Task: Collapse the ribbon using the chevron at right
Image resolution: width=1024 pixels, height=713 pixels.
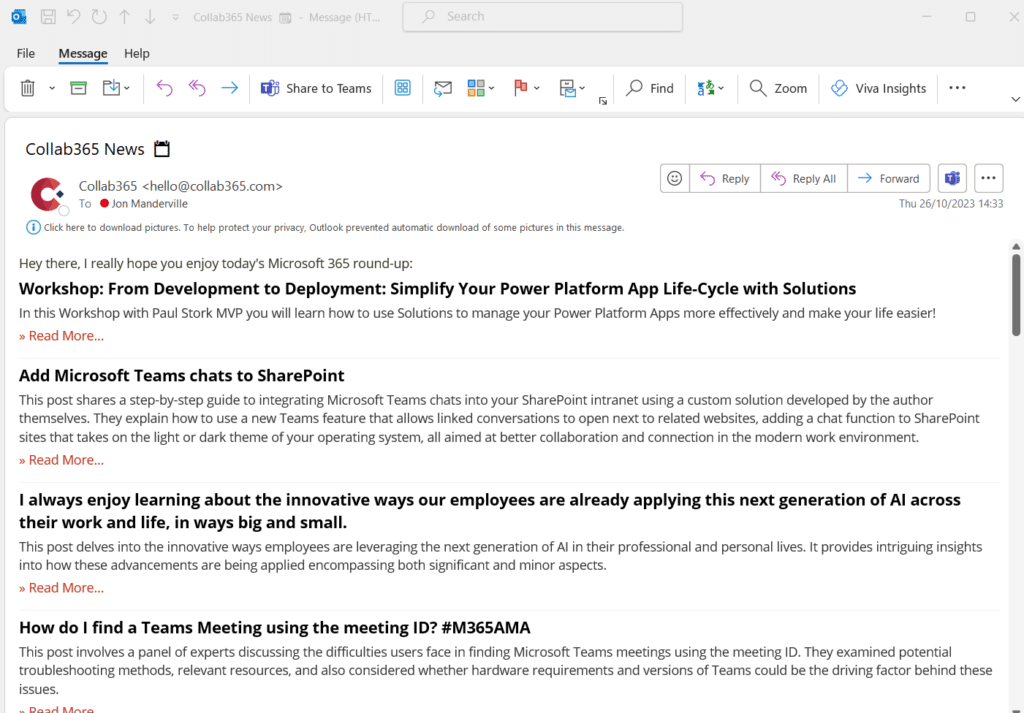Action: (x=1014, y=100)
